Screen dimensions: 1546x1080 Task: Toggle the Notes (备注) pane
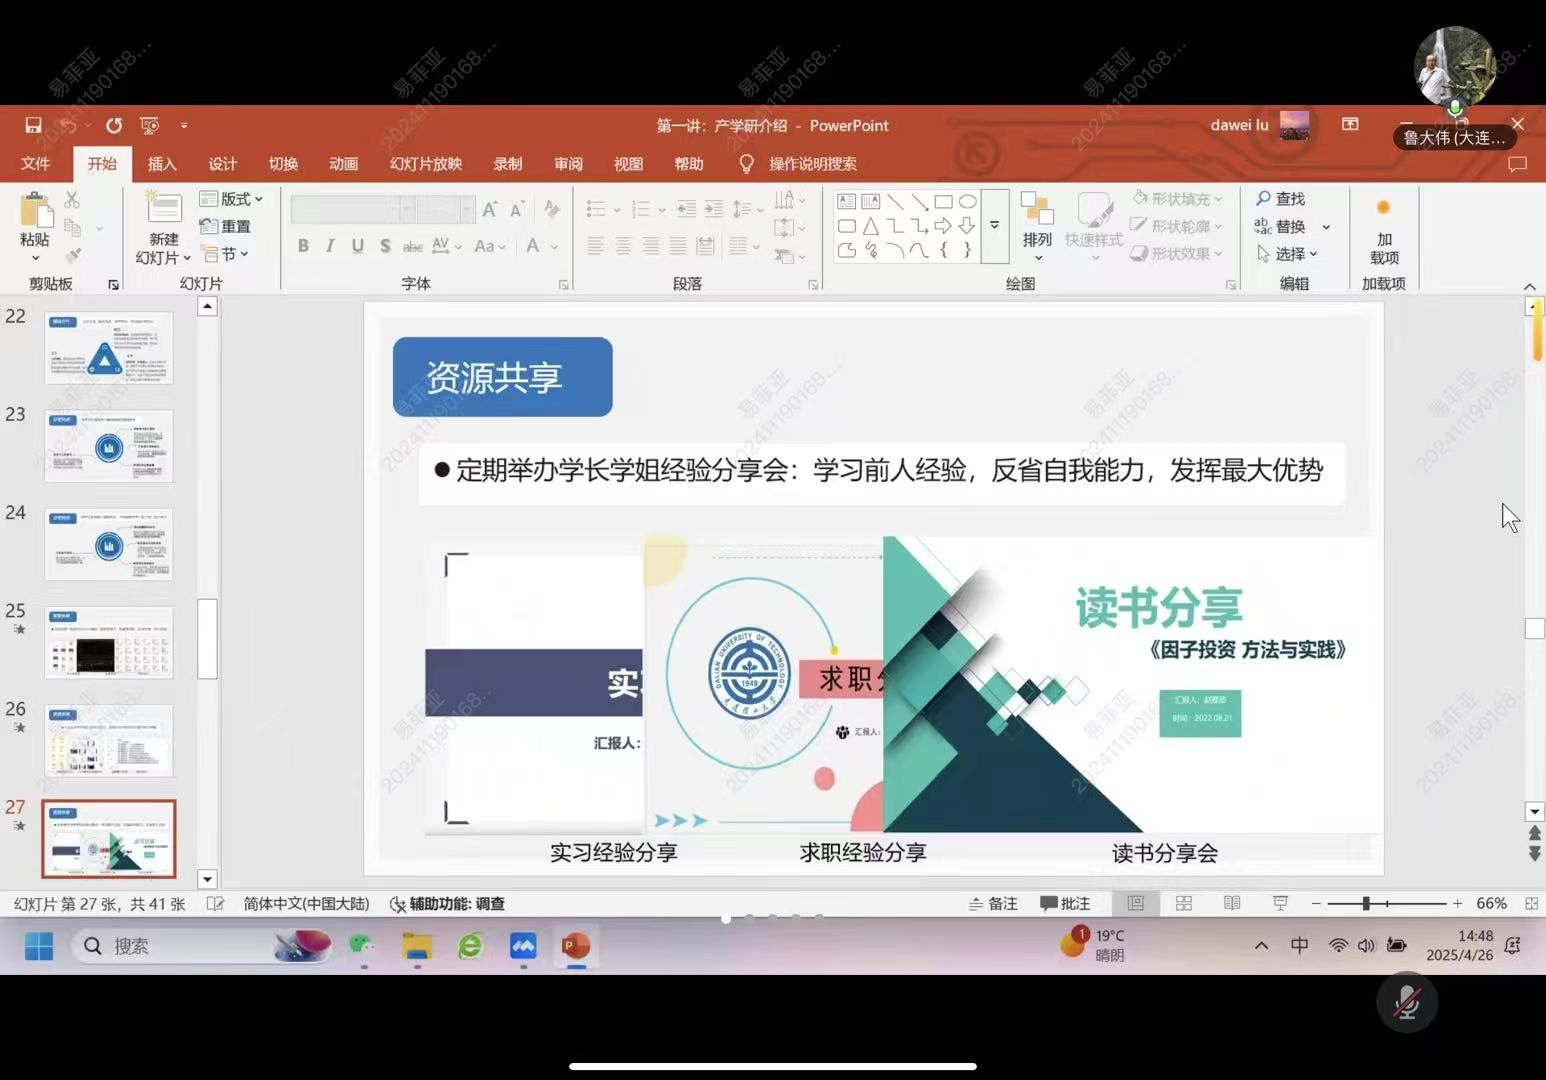[x=993, y=903]
